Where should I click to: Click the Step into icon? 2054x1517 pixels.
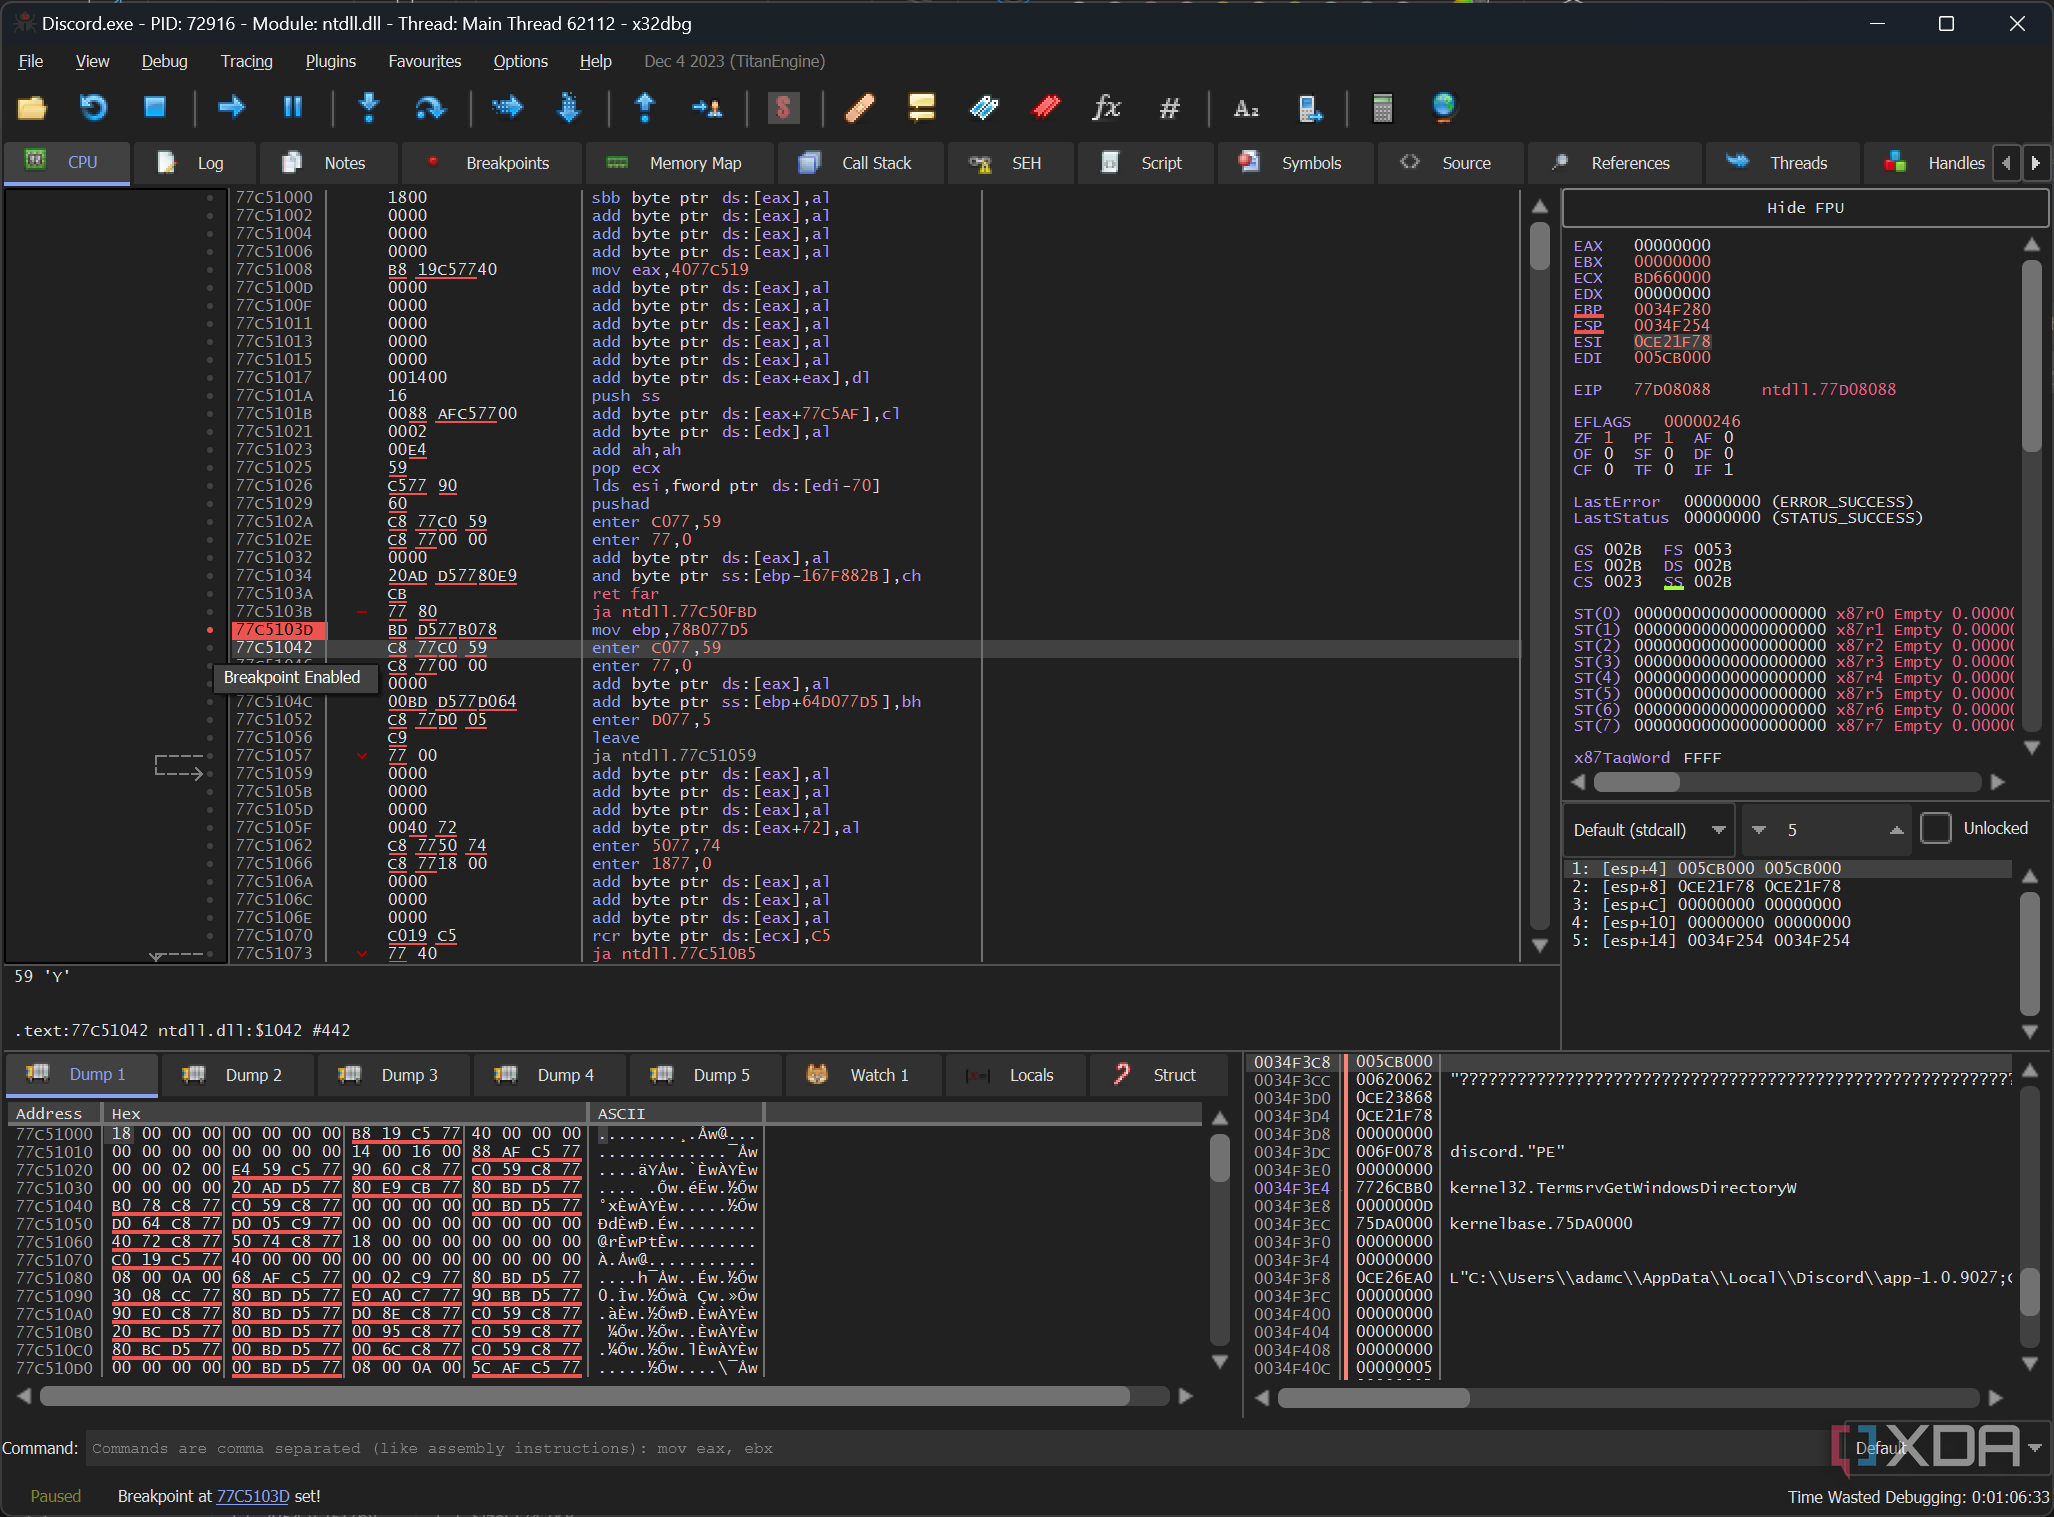click(x=369, y=107)
